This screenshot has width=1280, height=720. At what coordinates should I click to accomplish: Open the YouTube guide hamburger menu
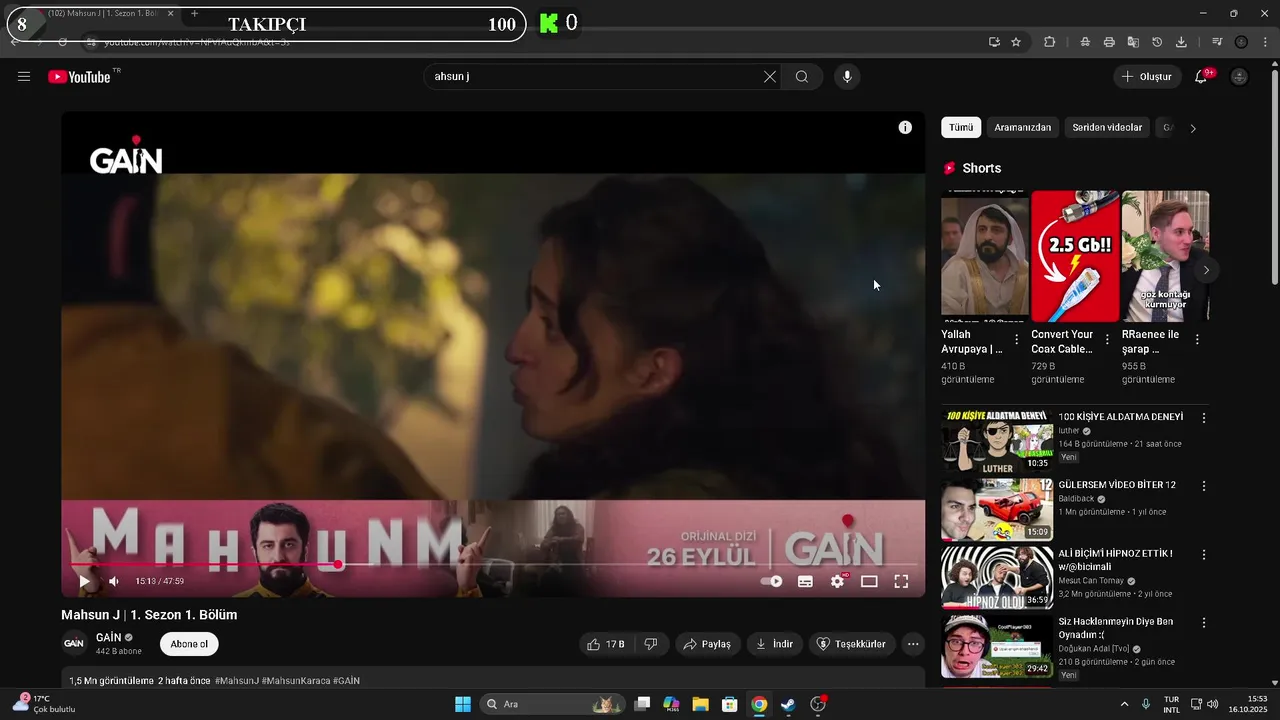[x=24, y=77]
